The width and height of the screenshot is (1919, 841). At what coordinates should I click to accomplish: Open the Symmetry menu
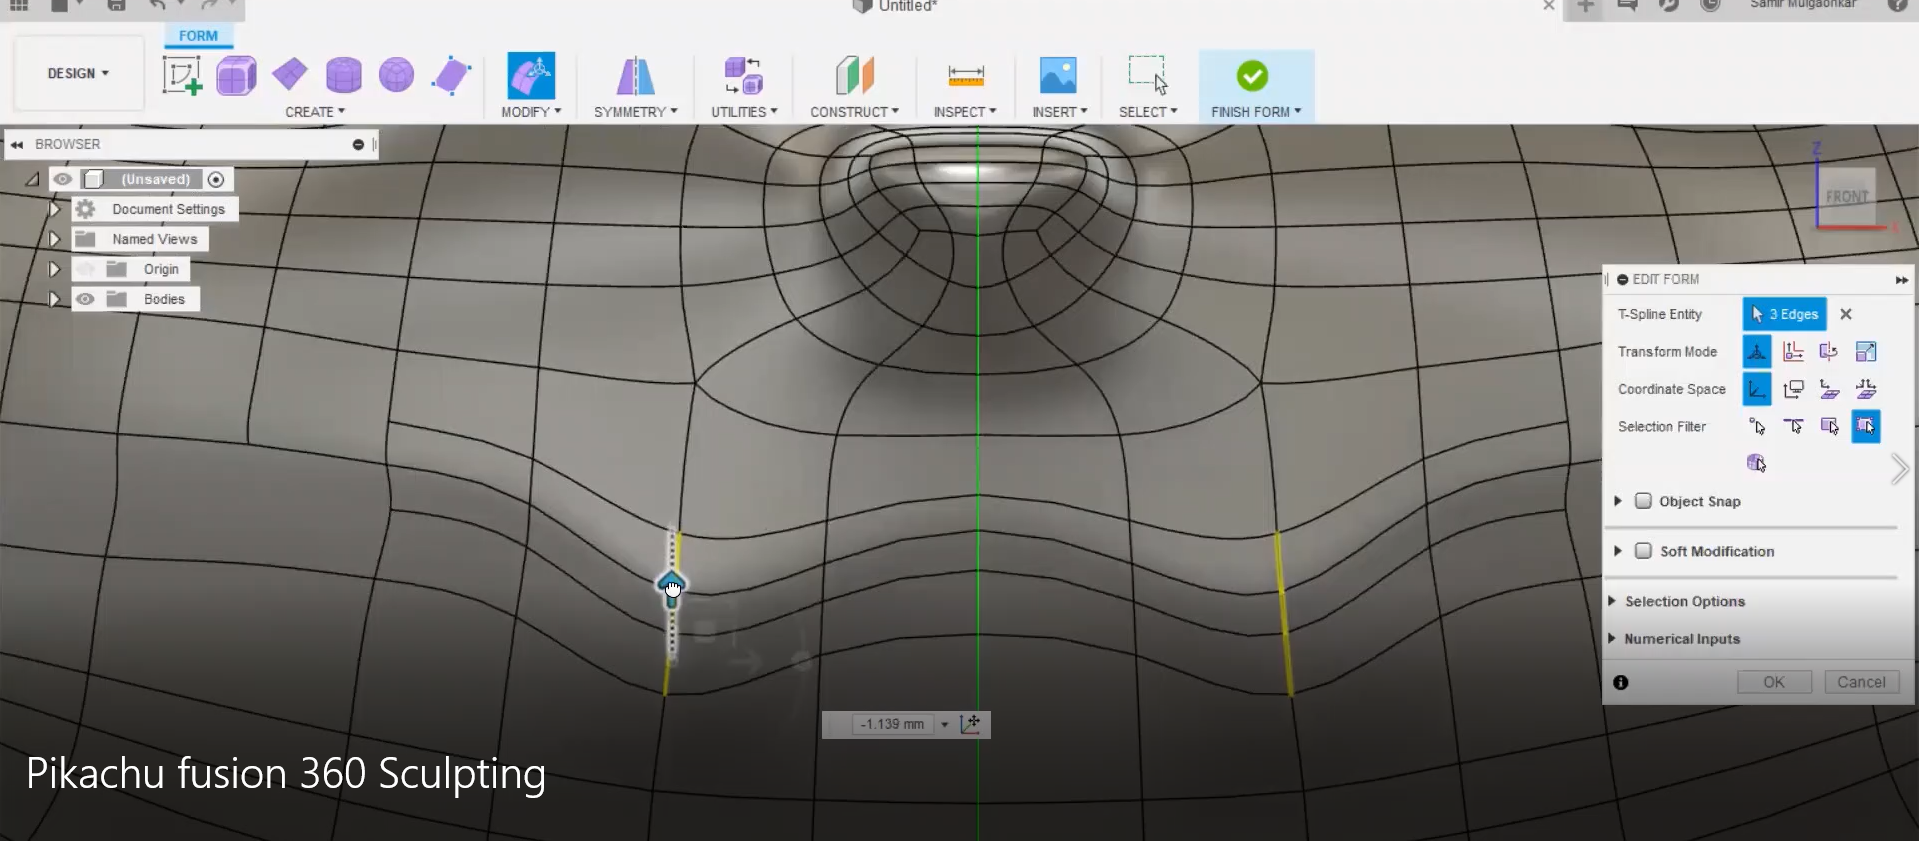(x=636, y=112)
